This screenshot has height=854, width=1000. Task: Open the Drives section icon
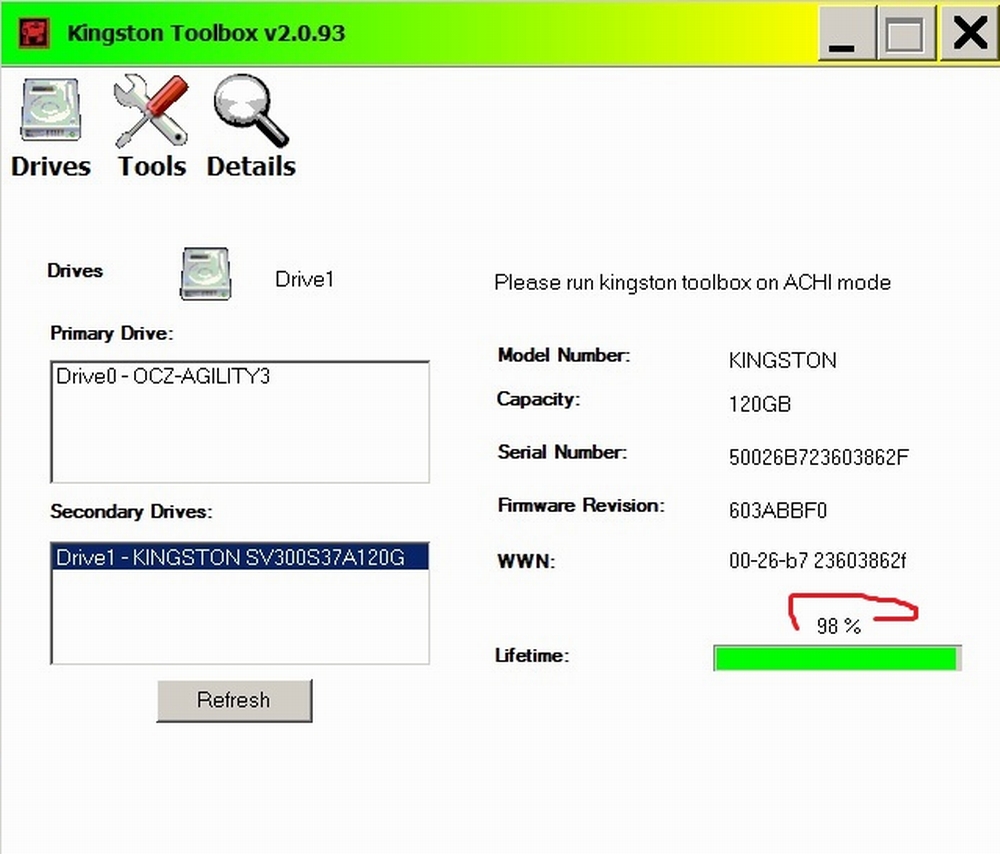click(x=51, y=109)
